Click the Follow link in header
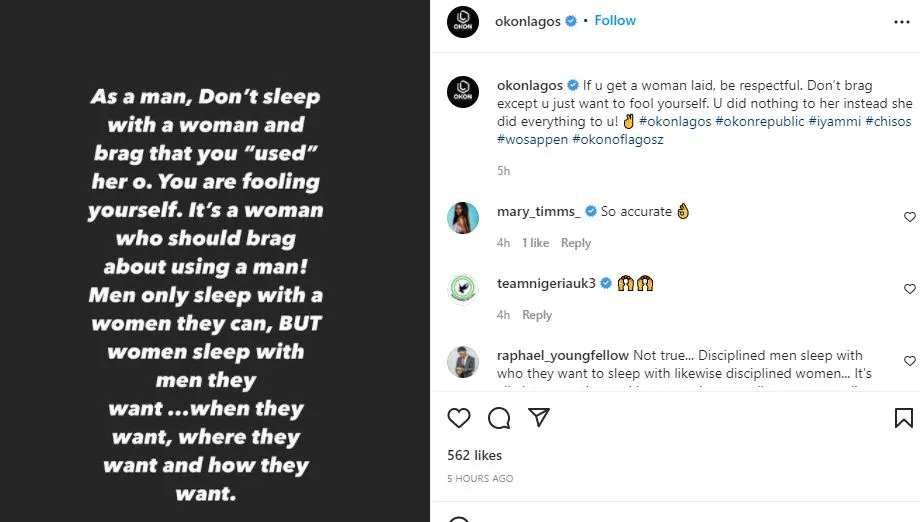Screen dimensions: 920x522 pyautogui.click(x=615, y=21)
